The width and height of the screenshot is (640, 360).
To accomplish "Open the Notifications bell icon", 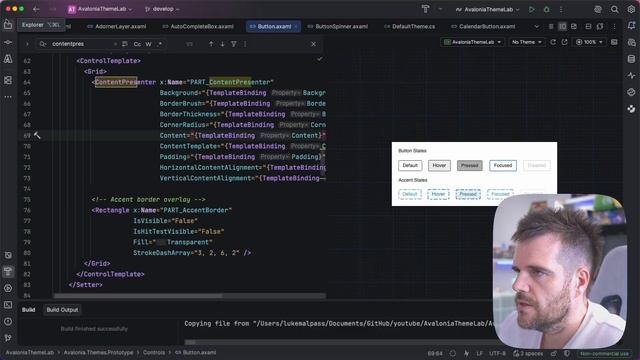I will (631, 25).
